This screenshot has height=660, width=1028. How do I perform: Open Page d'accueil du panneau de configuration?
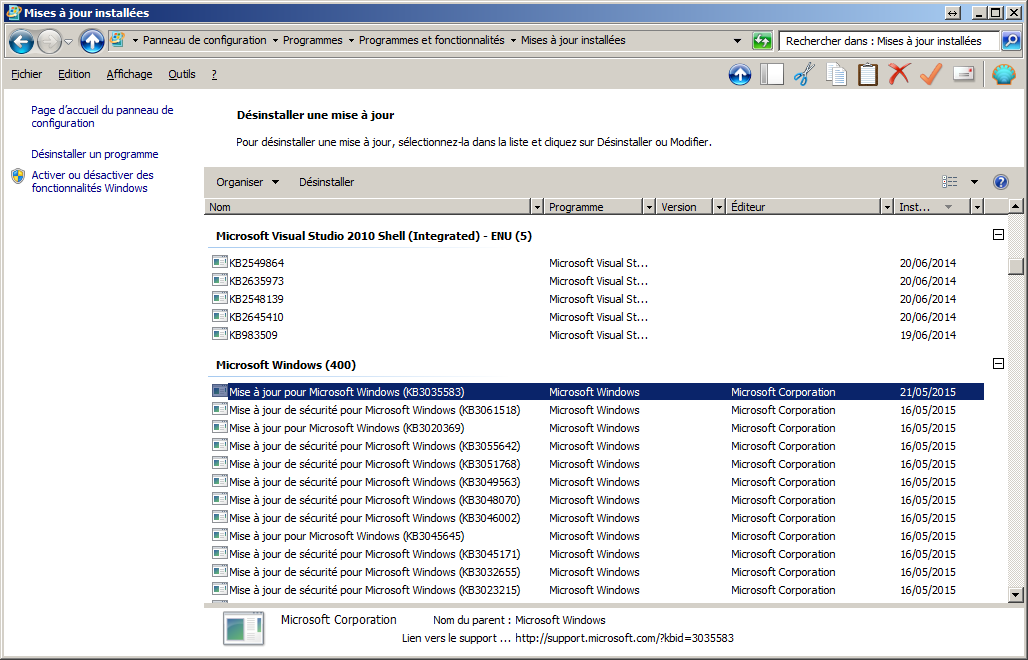(x=102, y=117)
